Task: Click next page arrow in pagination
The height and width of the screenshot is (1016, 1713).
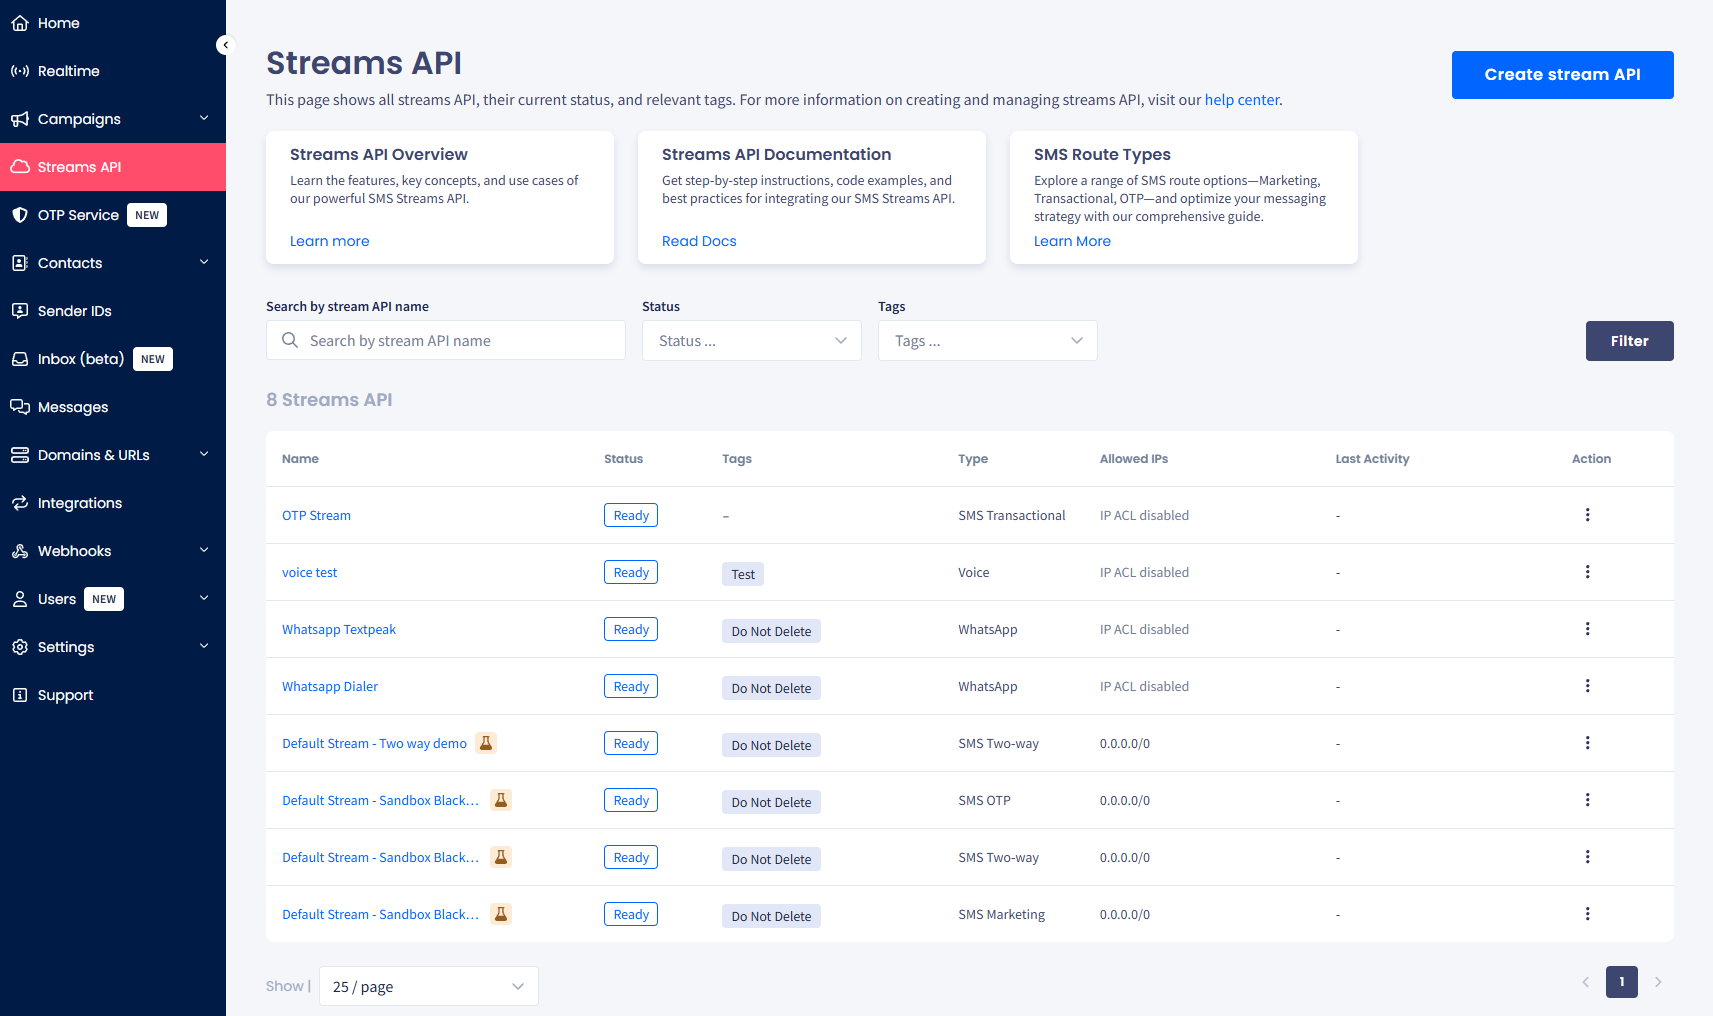Action: coord(1658,982)
